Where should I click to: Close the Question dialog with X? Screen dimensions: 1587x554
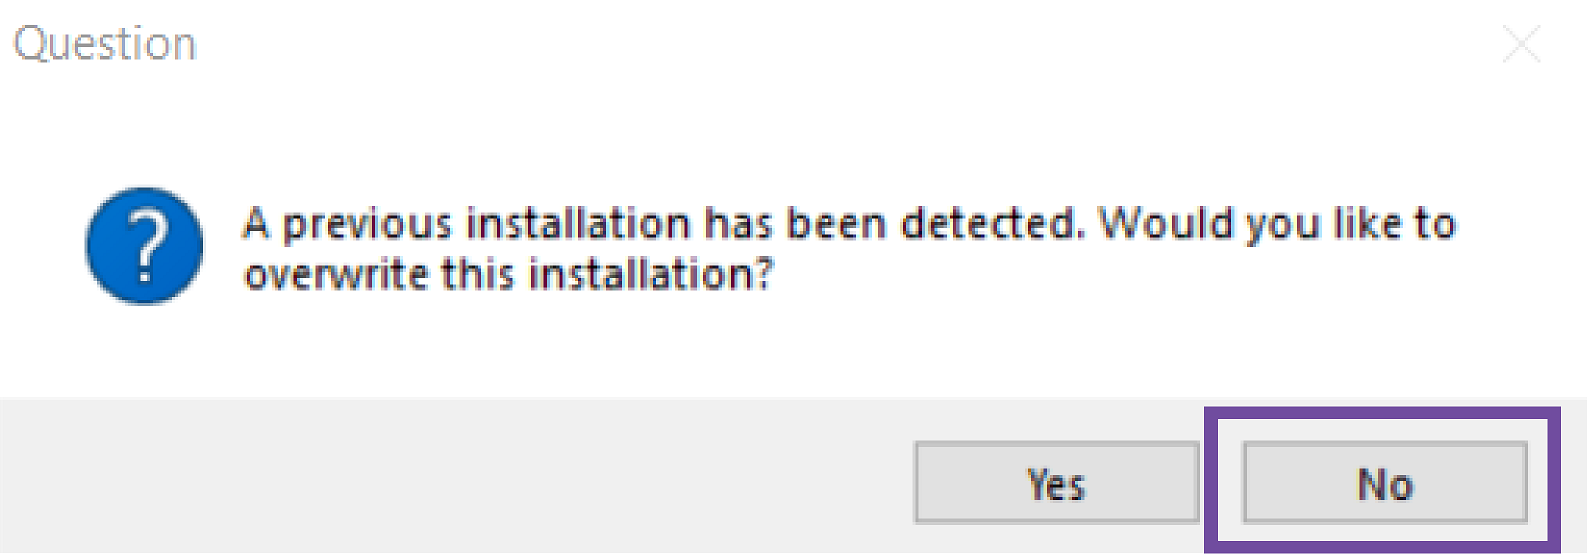(x=1521, y=45)
